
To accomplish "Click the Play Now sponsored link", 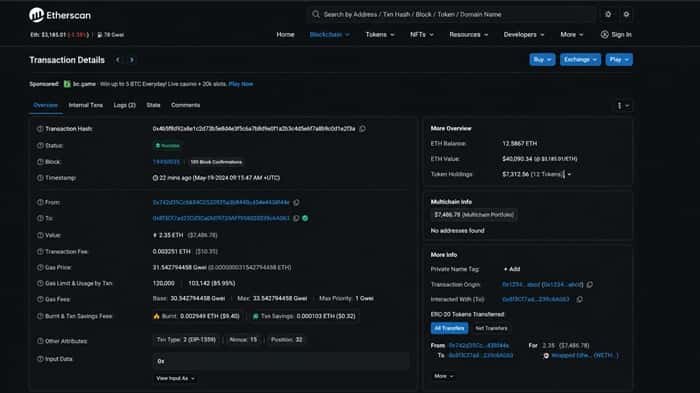I will [x=241, y=84].
